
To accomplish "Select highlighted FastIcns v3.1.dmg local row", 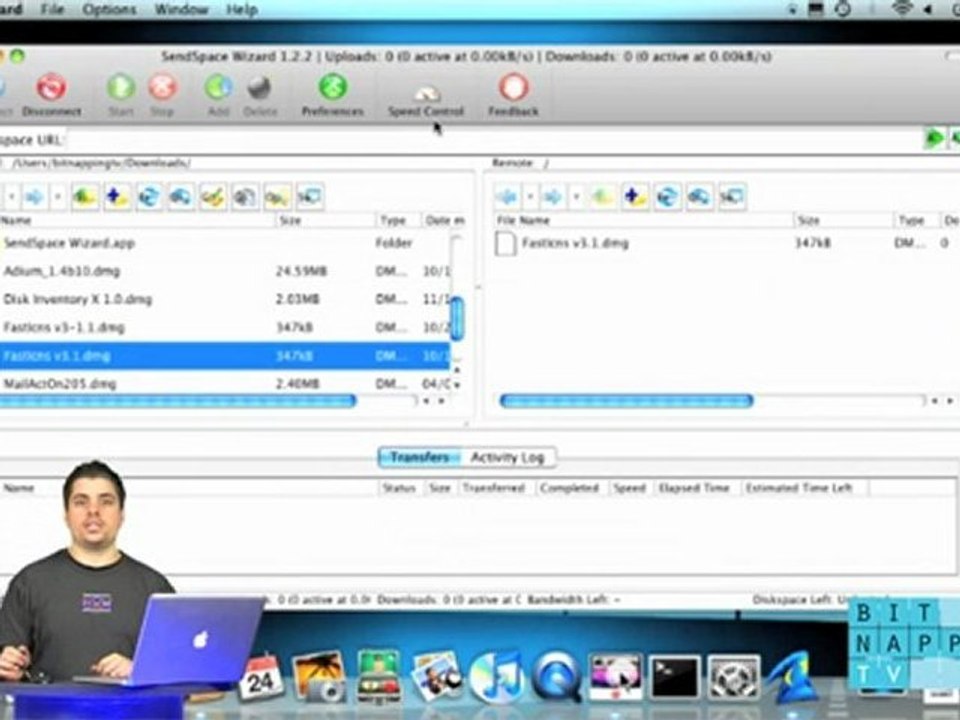I will point(225,356).
